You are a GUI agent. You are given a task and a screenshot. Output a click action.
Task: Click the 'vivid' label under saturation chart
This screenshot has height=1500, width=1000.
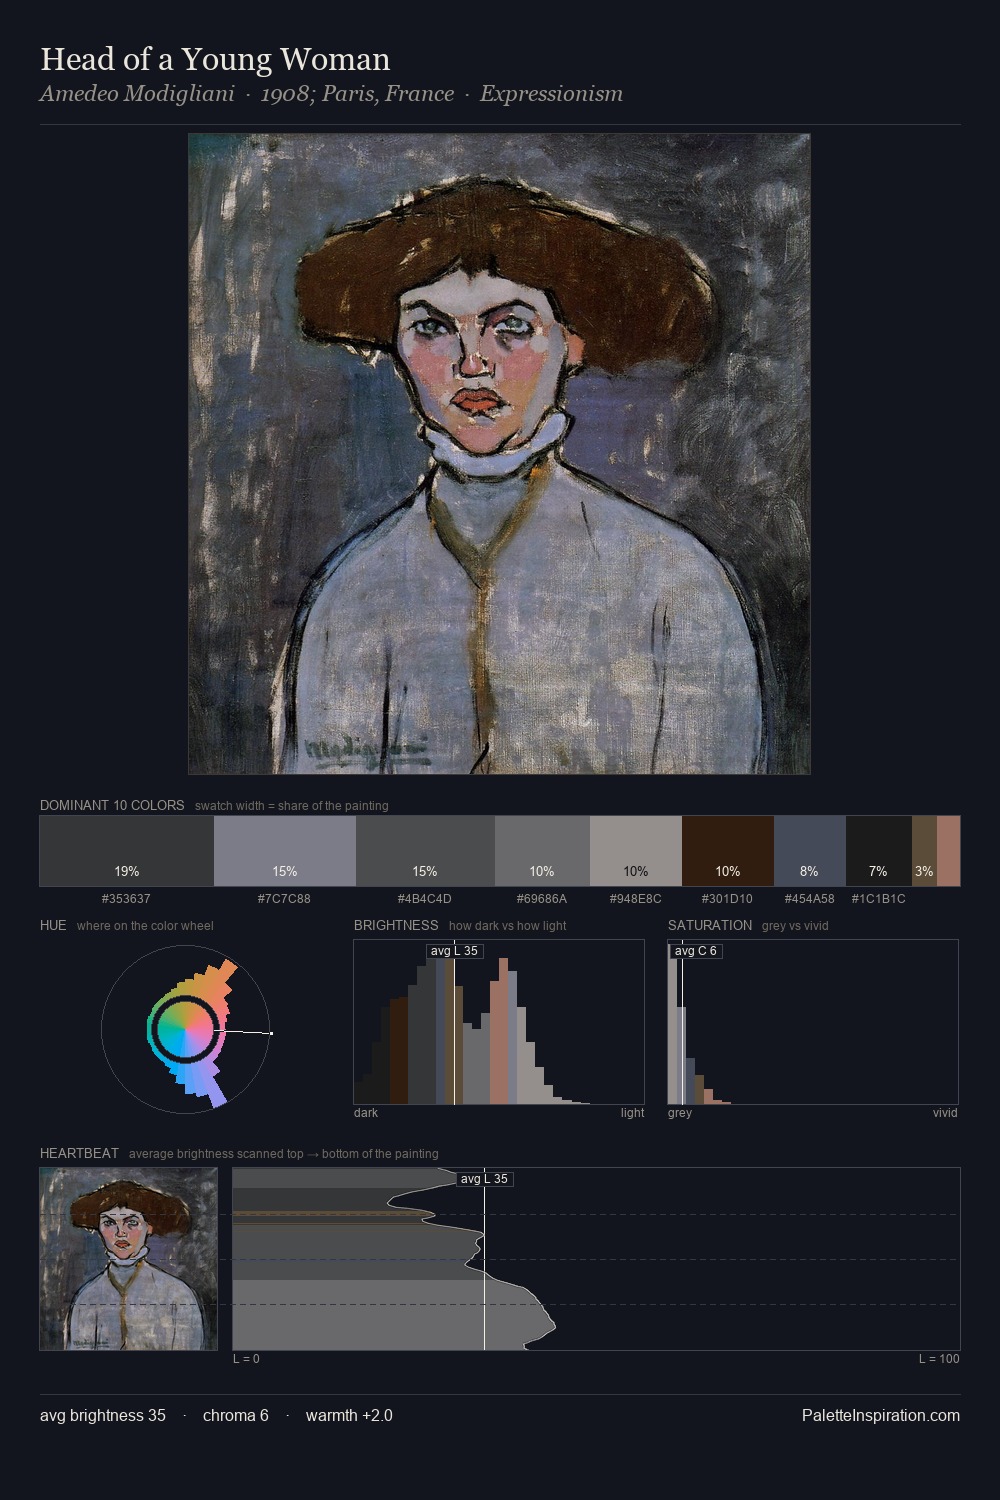945,1113
